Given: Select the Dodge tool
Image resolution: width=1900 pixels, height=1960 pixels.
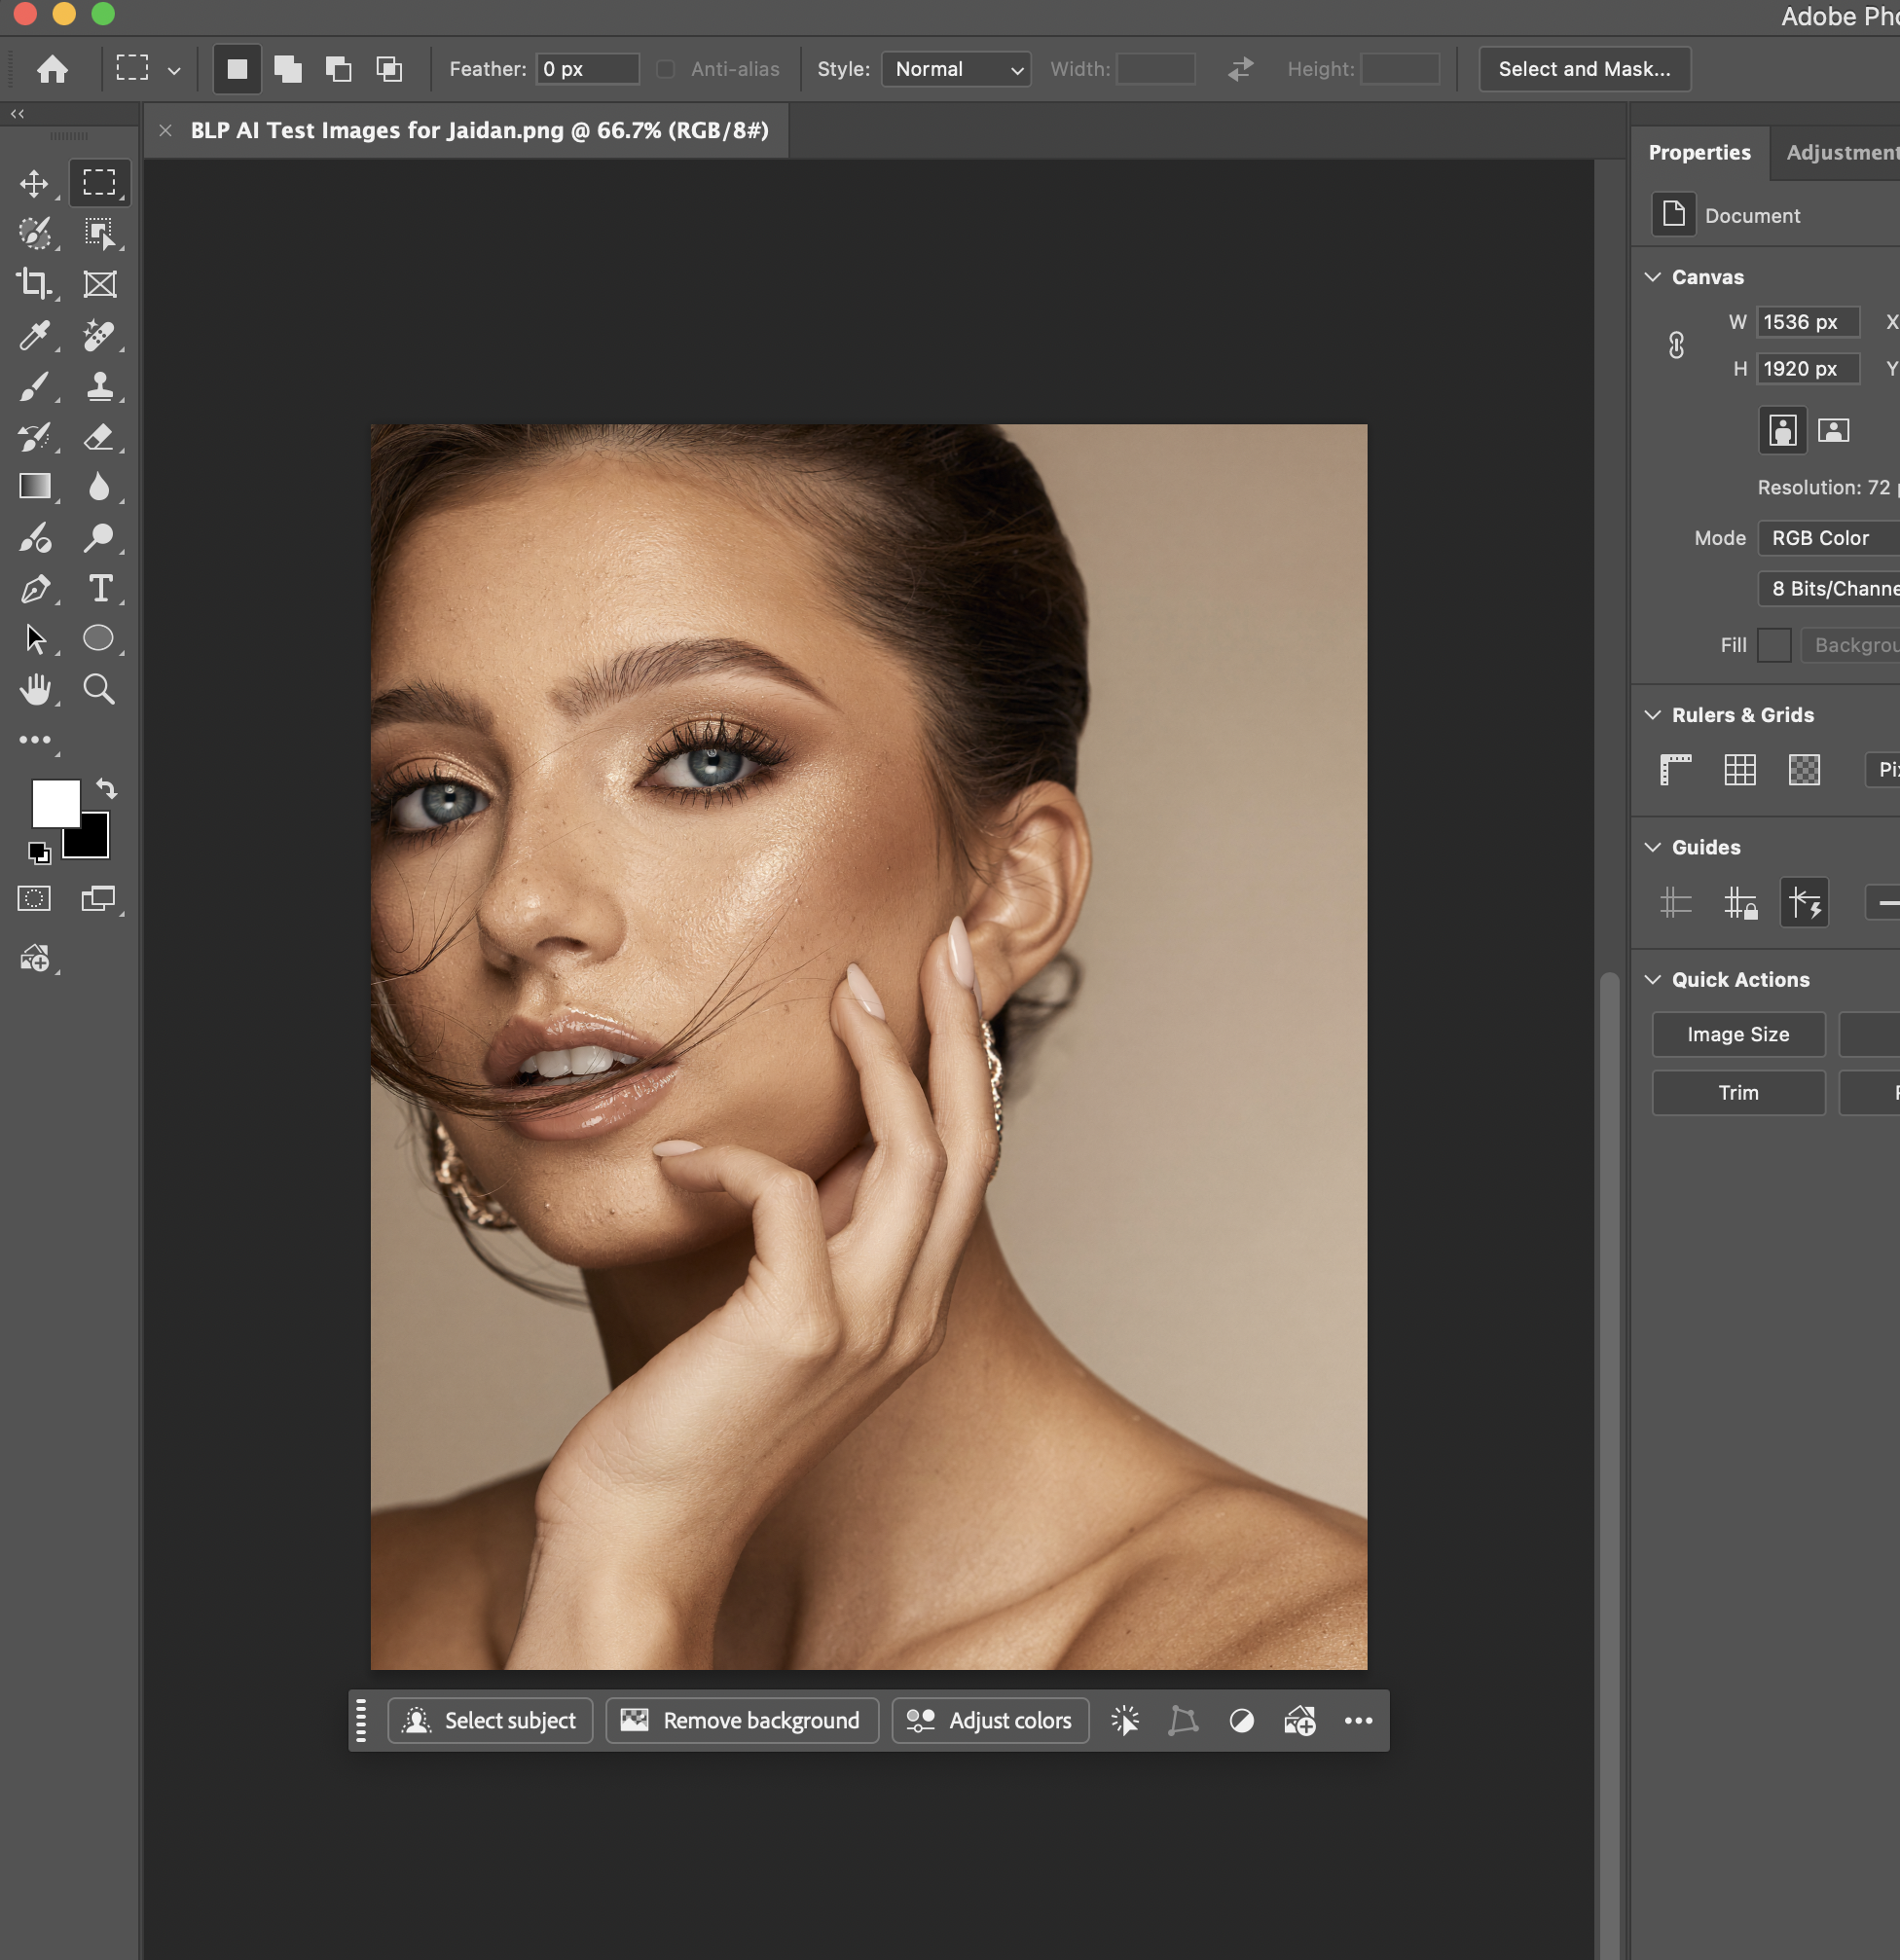Looking at the screenshot, I should (99, 538).
